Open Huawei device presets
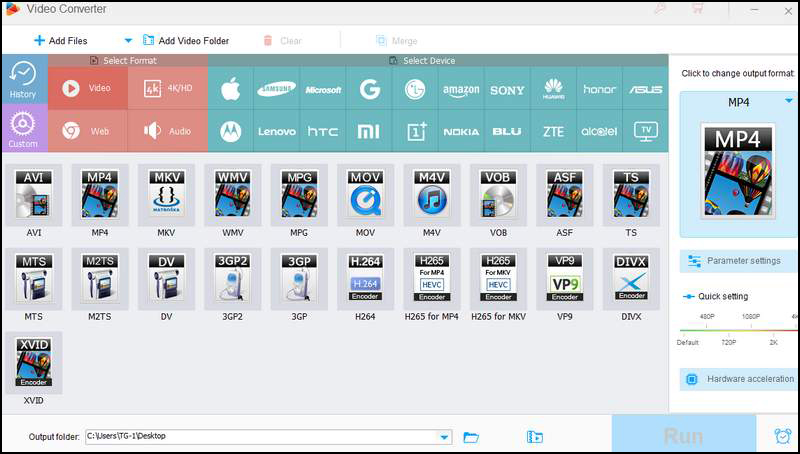This screenshot has width=800, height=454. pos(554,89)
